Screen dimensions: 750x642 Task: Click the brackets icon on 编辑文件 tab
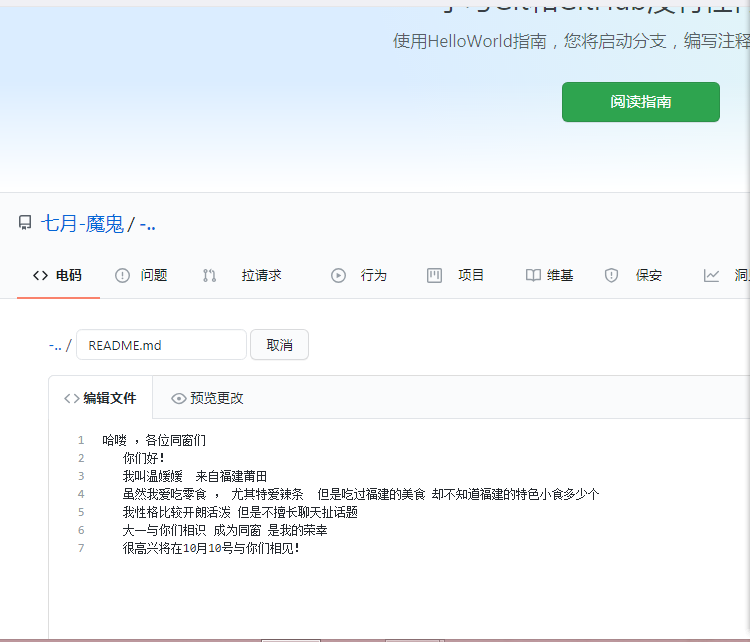[72, 398]
